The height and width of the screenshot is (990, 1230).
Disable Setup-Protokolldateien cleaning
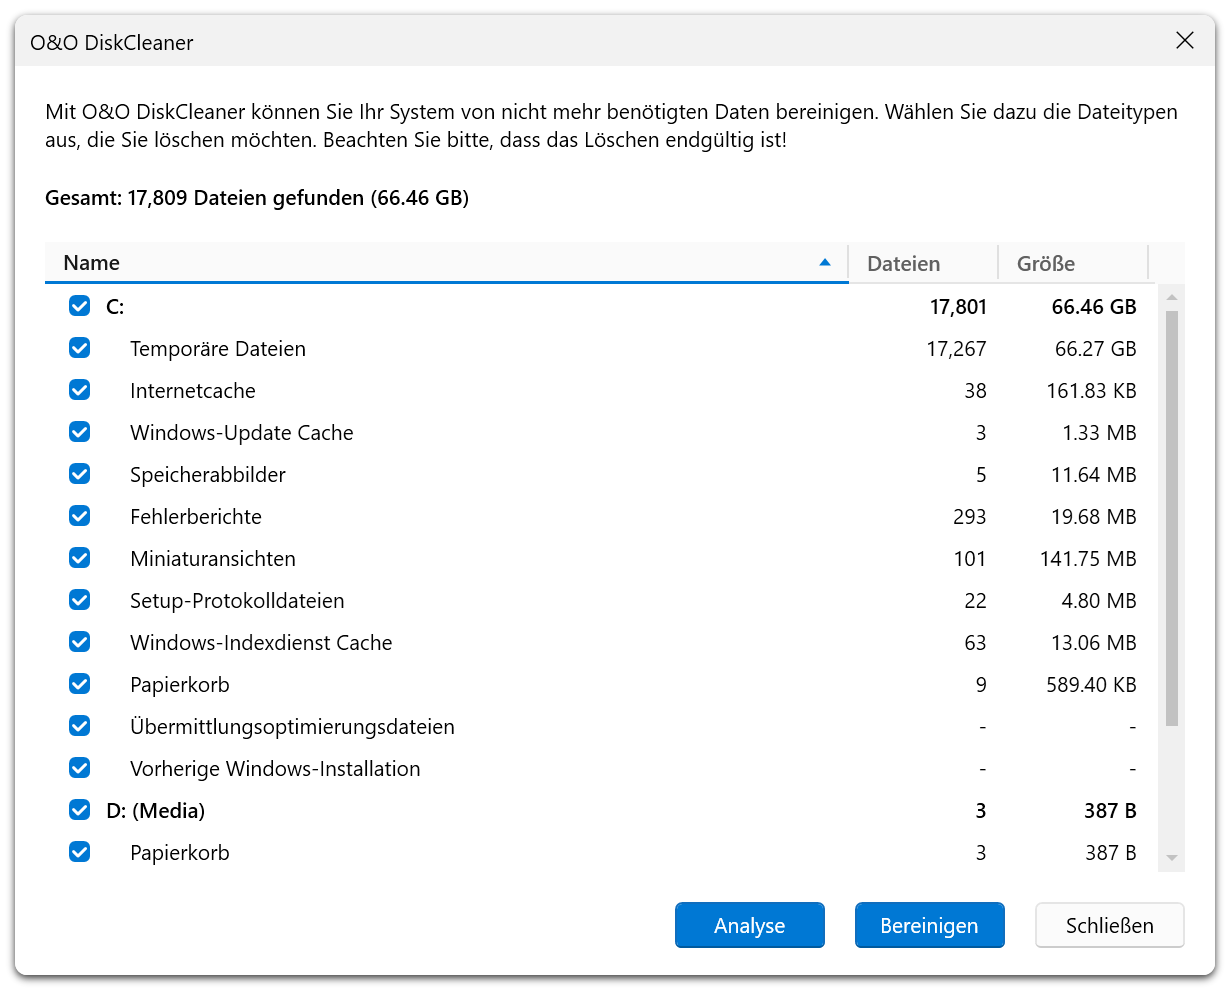[79, 600]
